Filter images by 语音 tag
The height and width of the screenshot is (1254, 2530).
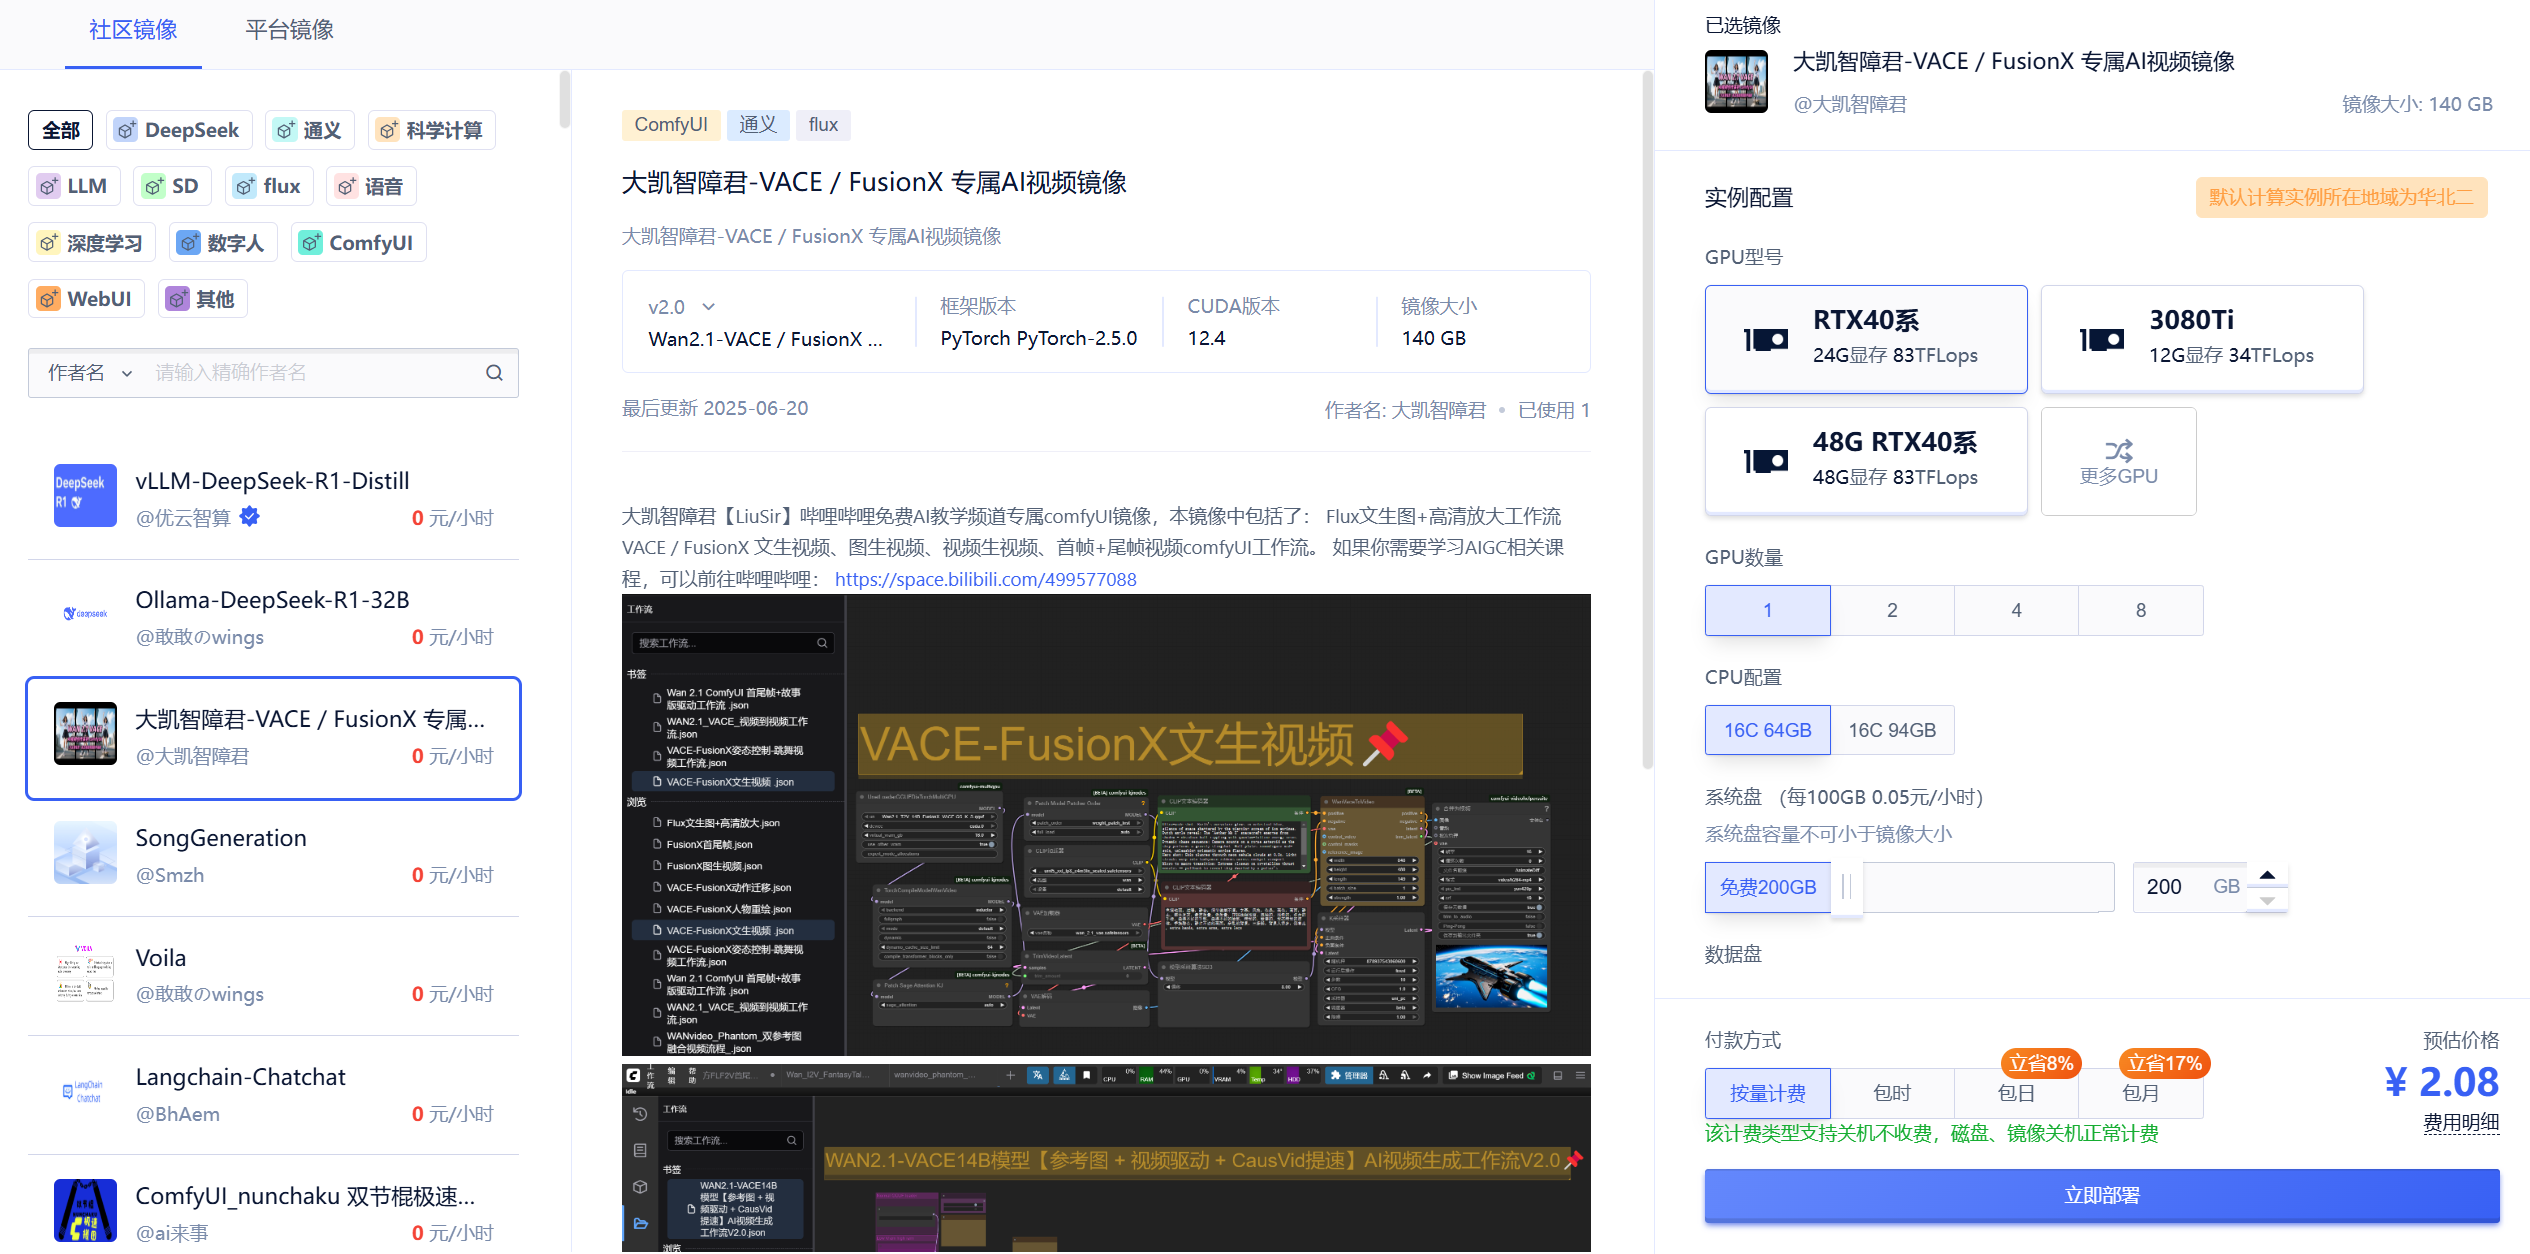(x=371, y=186)
